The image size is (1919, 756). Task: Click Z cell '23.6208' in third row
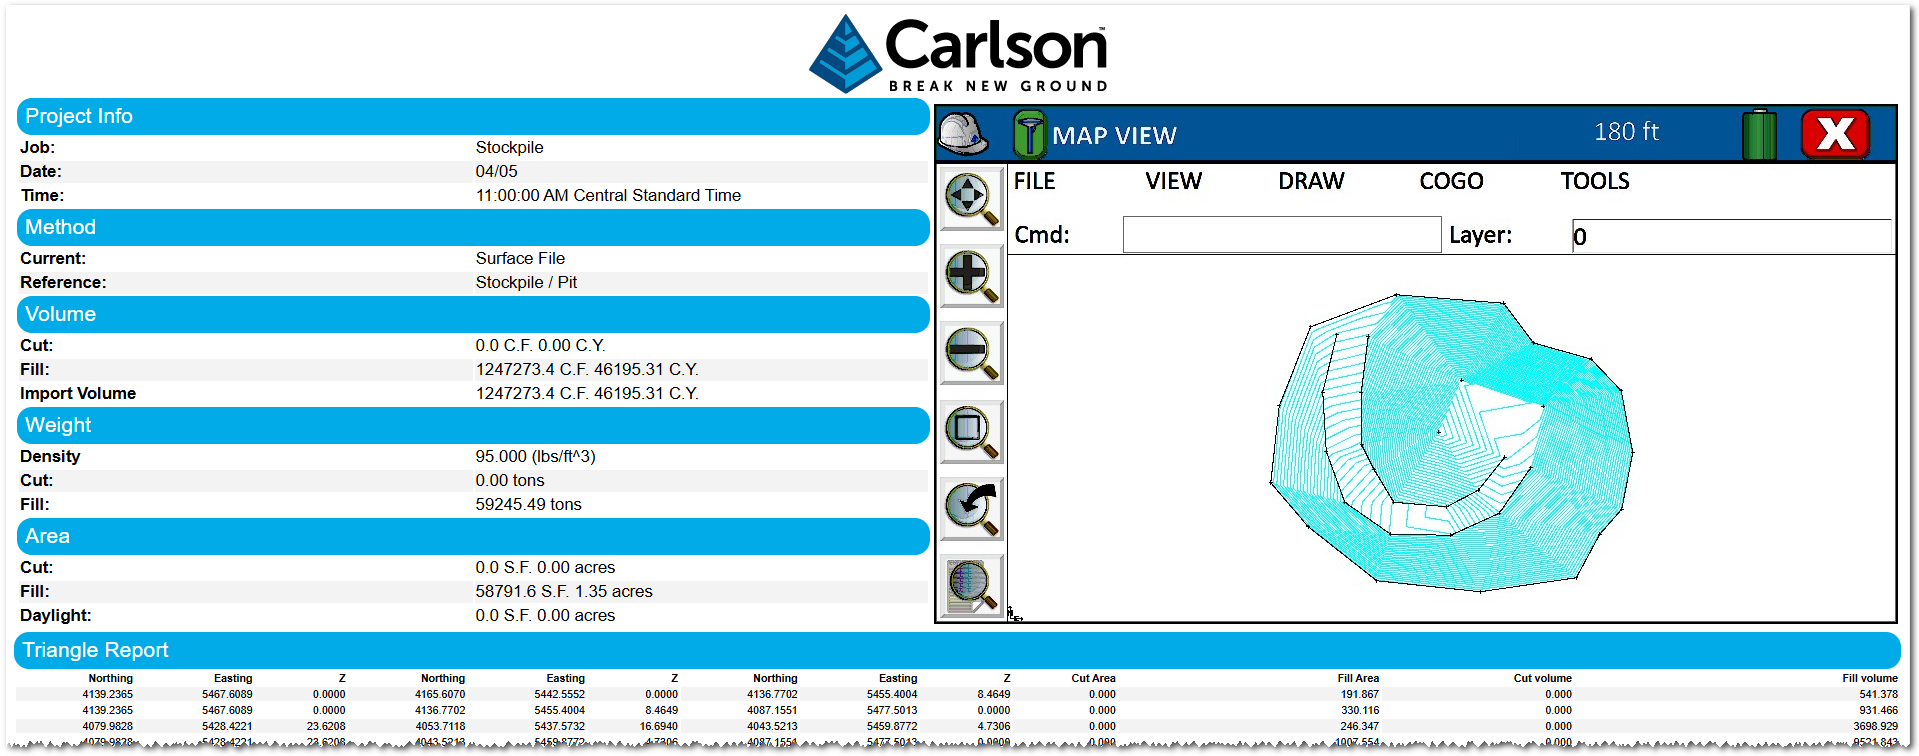coord(326,726)
